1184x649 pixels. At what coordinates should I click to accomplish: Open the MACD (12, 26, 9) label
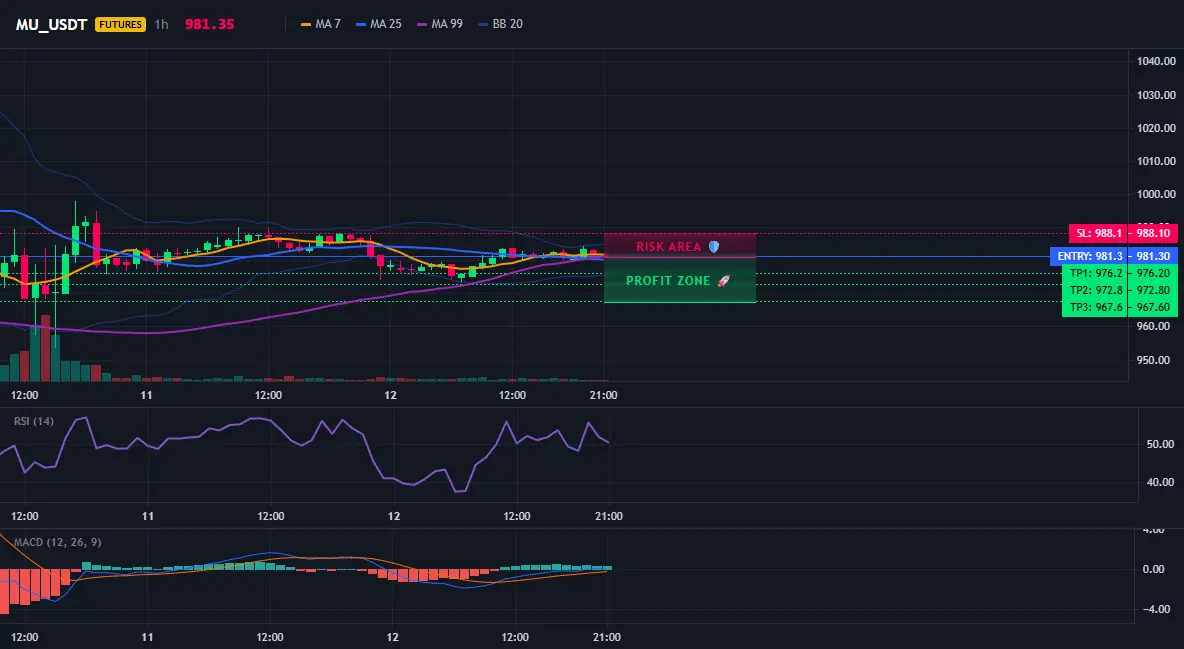point(57,542)
